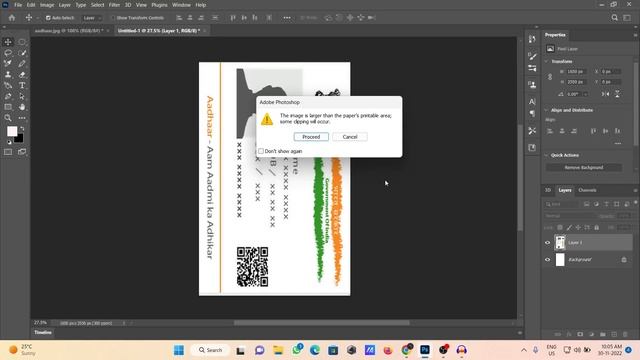Select the Path Selection arrow tool
Viewport: 640px width, 360px height.
22,96
